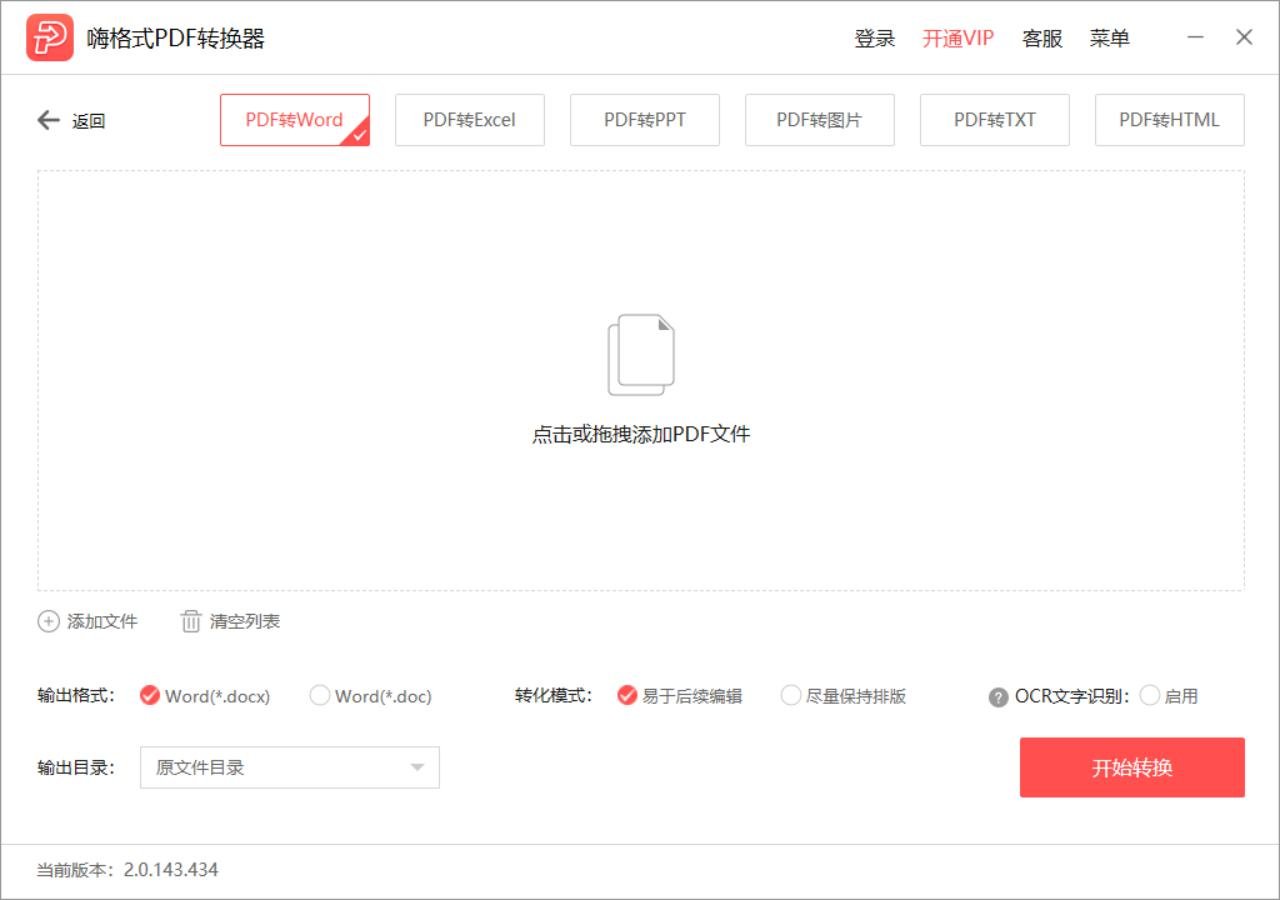Switch to the PDF转Excel tab
This screenshot has width=1280, height=900.
pos(470,119)
